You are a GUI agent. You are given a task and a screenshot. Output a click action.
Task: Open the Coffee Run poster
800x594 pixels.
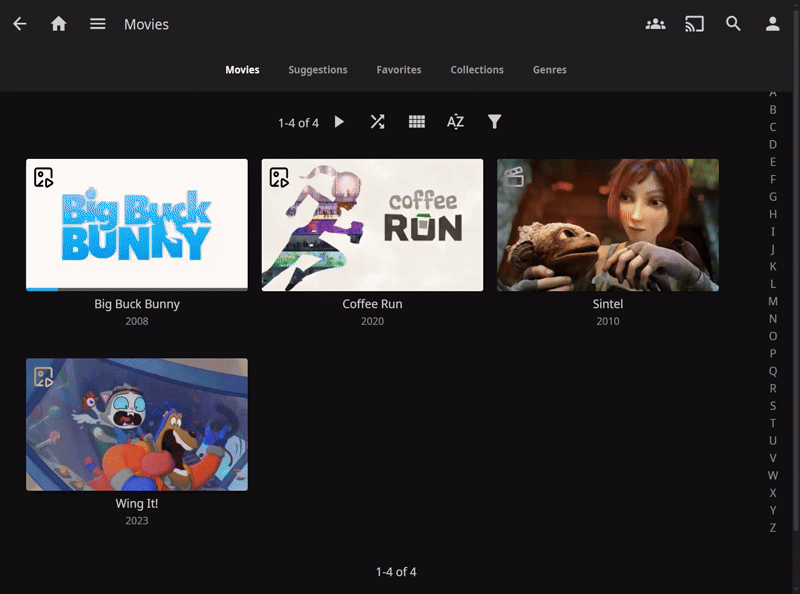click(x=372, y=225)
